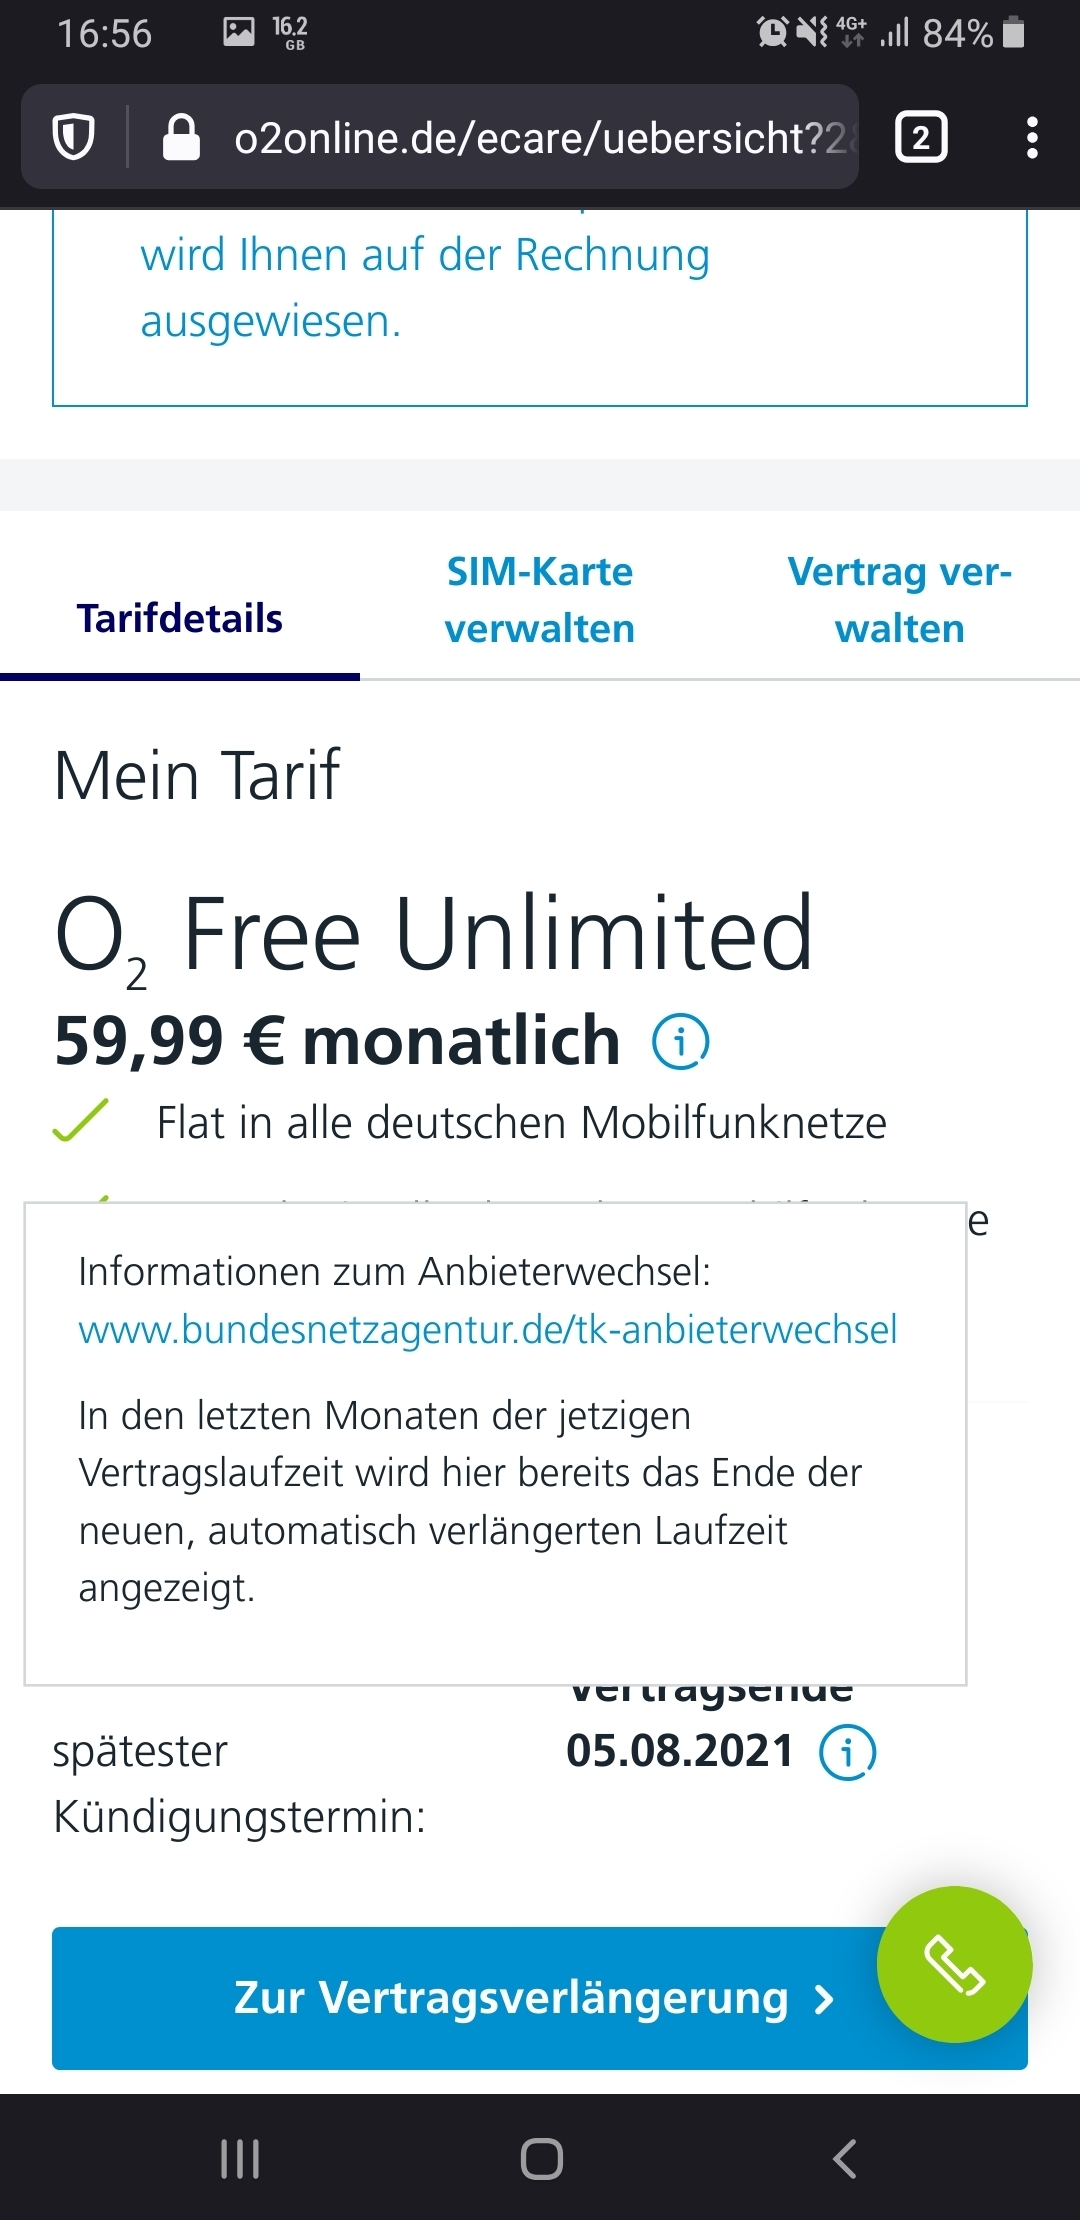
Task: Tap info icon beside date 05.08.2021
Action: [848, 1752]
